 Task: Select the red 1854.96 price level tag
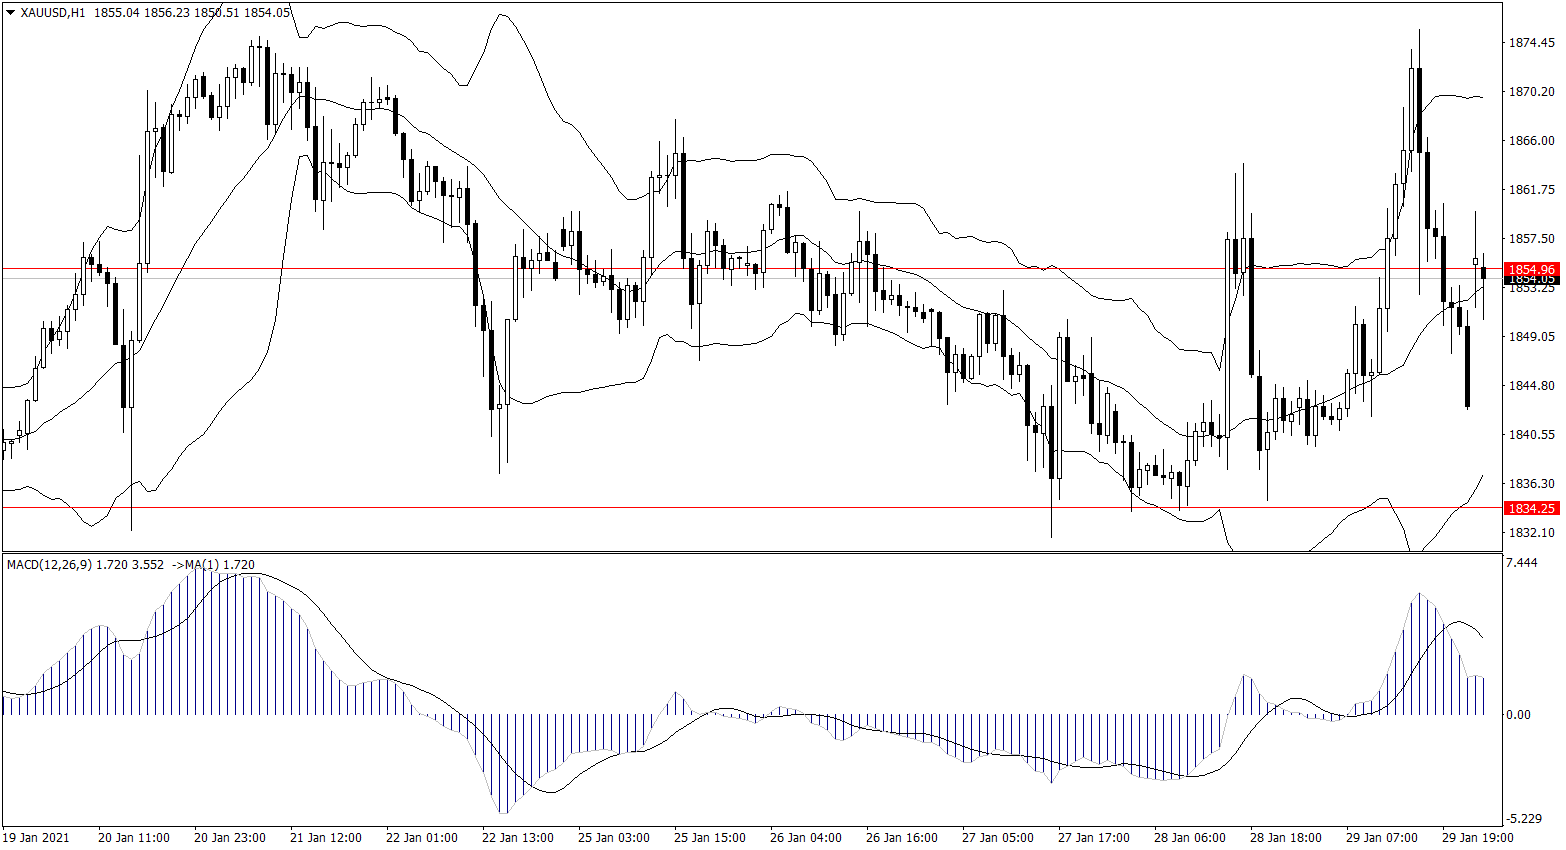click(x=1531, y=269)
